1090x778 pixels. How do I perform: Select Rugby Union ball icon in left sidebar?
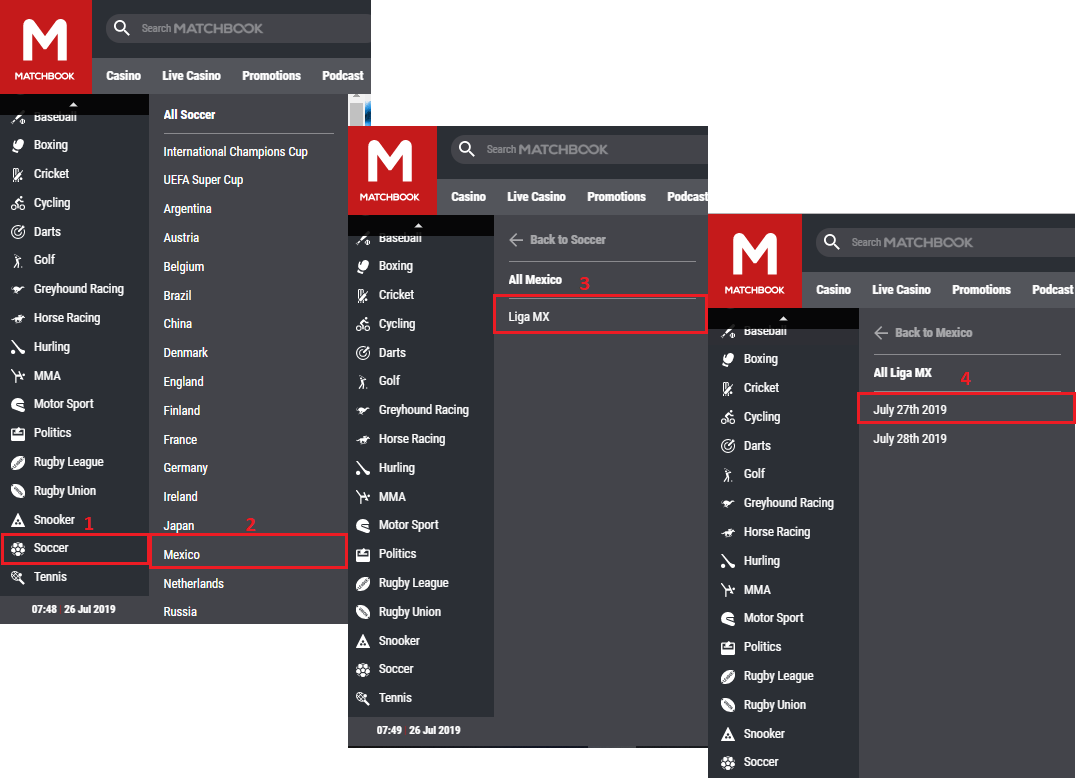(x=18, y=491)
